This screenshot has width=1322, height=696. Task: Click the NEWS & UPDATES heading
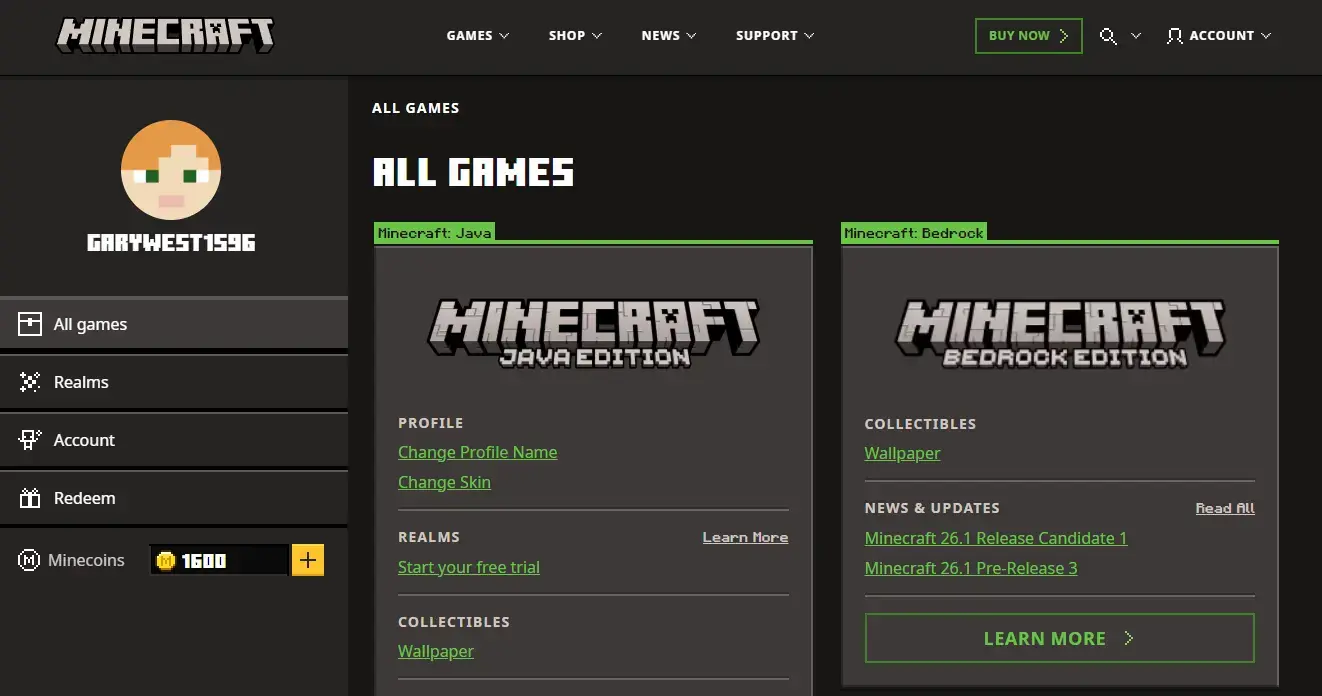tap(932, 508)
